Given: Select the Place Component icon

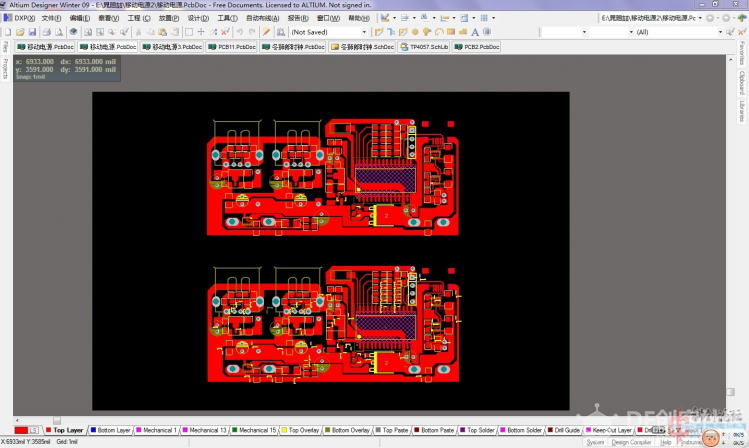Looking at the screenshot, I should coord(487,32).
